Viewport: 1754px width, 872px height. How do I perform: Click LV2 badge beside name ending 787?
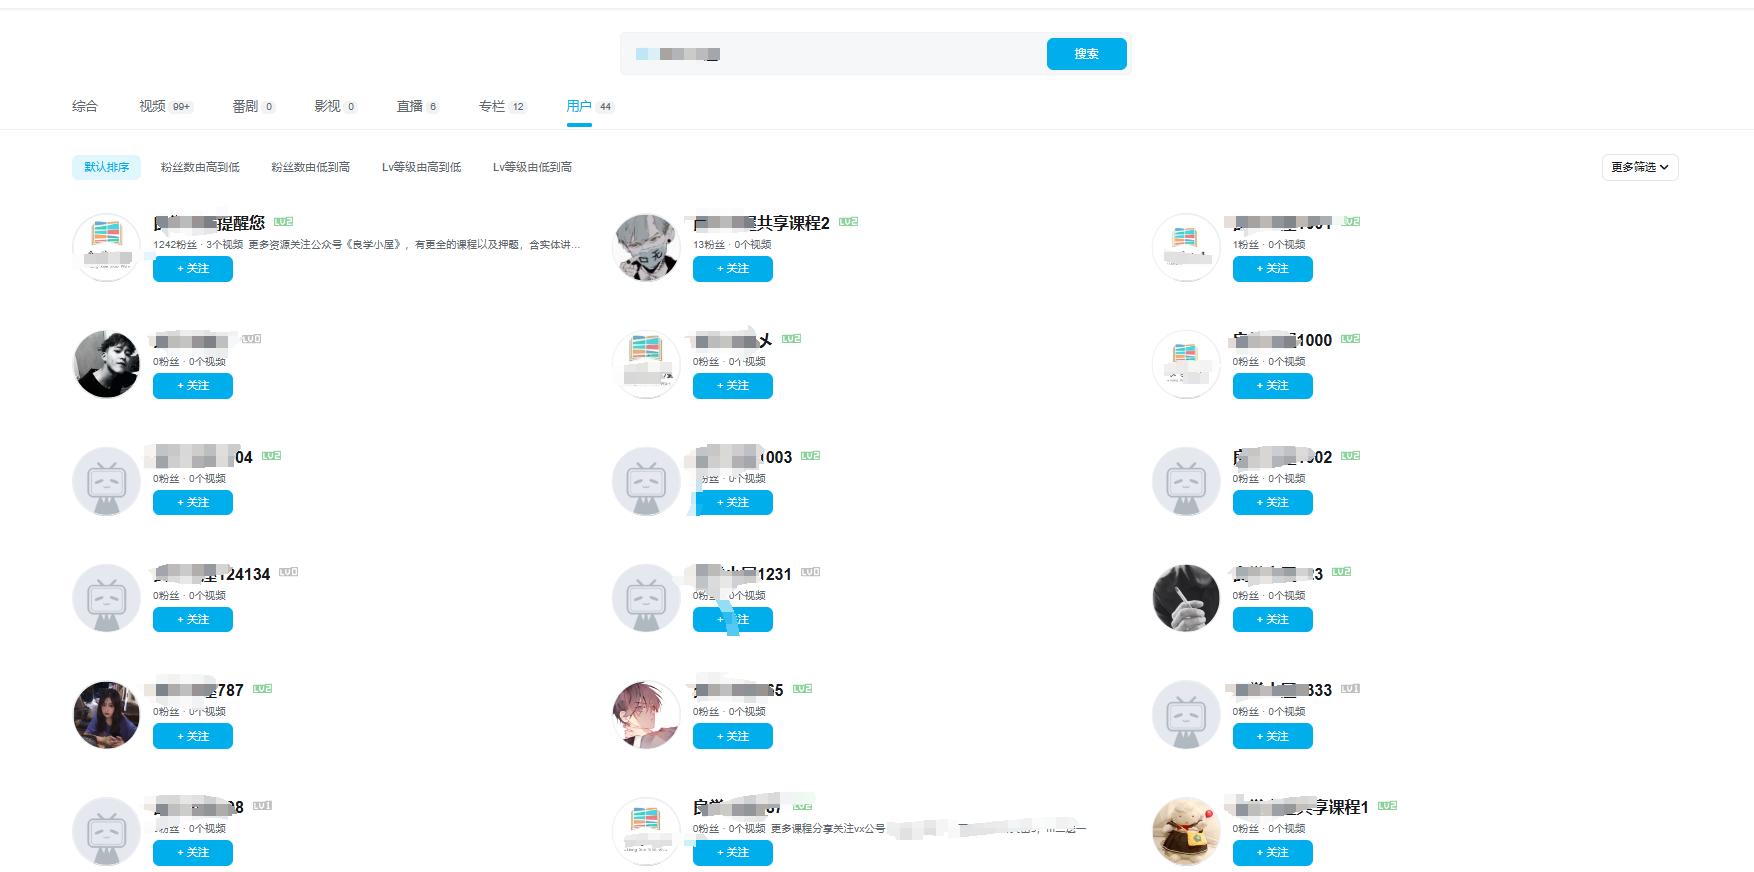pyautogui.click(x=262, y=689)
